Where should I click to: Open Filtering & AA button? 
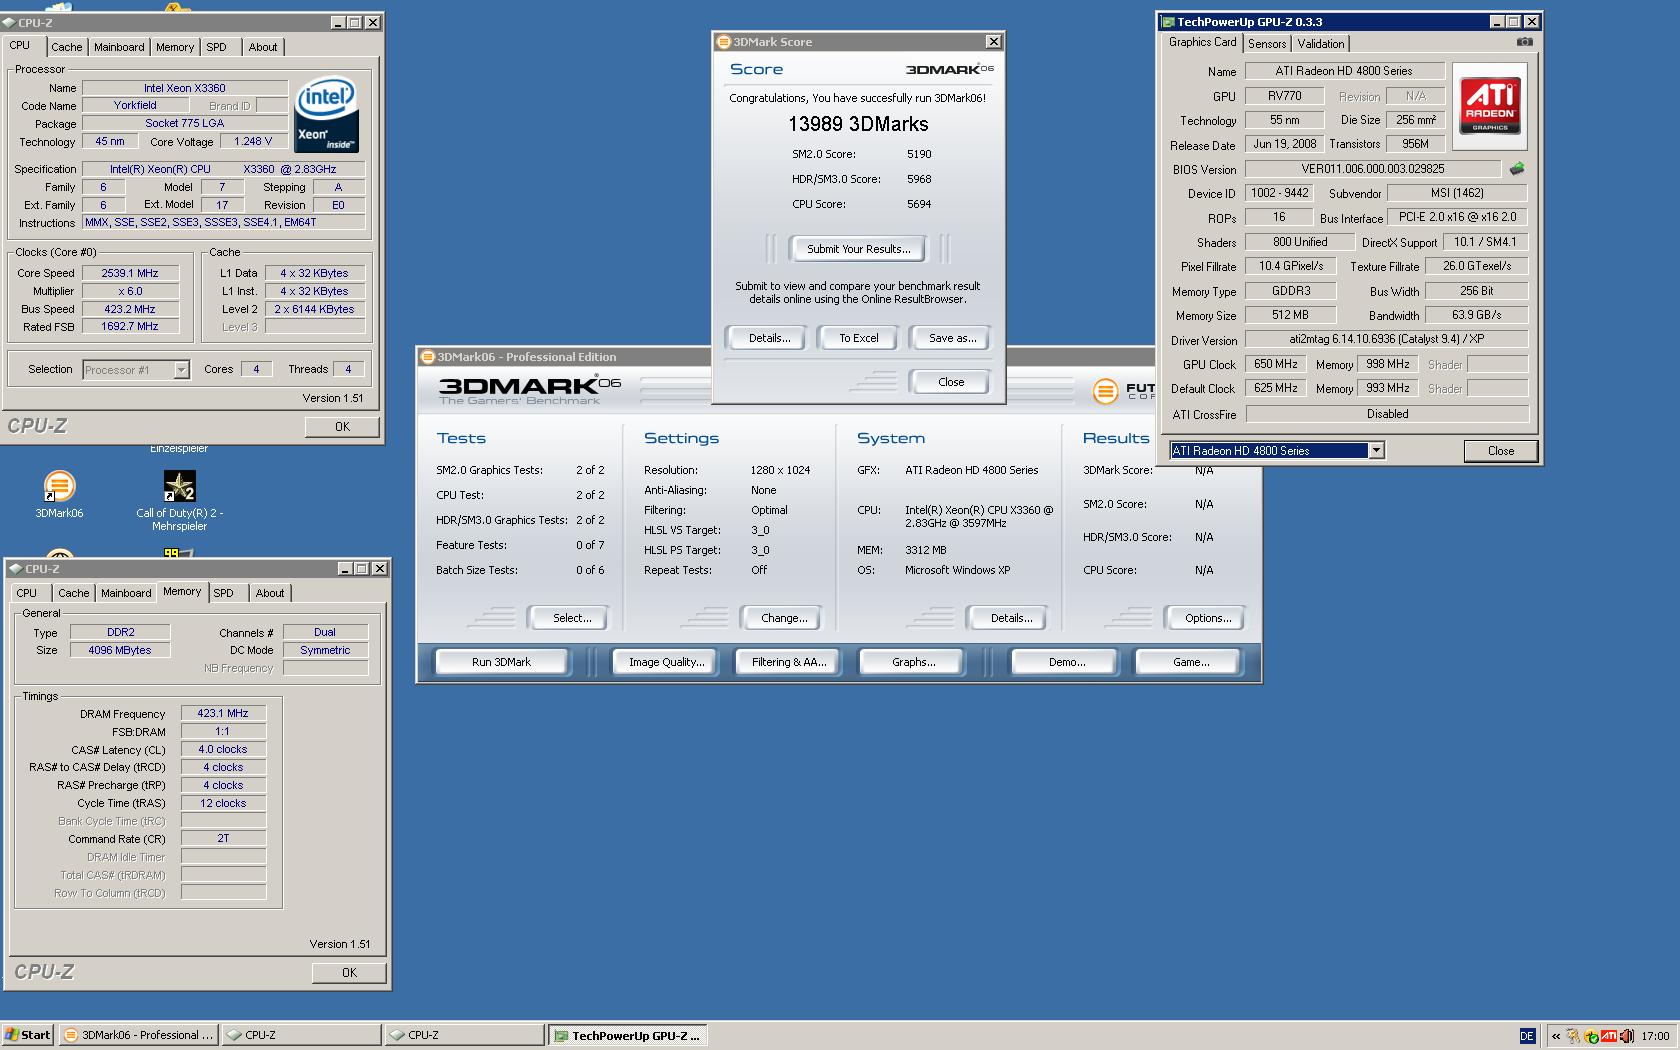(x=789, y=662)
